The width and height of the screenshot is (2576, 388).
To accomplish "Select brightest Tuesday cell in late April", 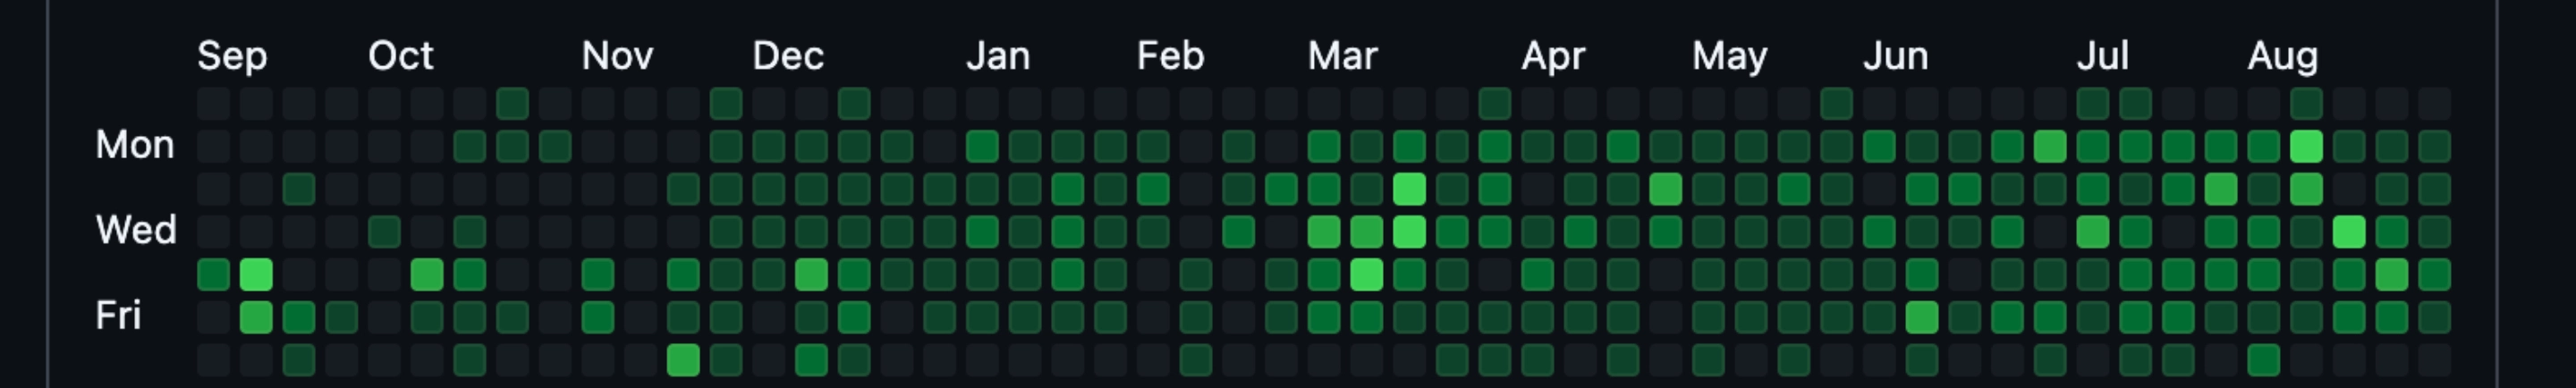I will (1665, 189).
